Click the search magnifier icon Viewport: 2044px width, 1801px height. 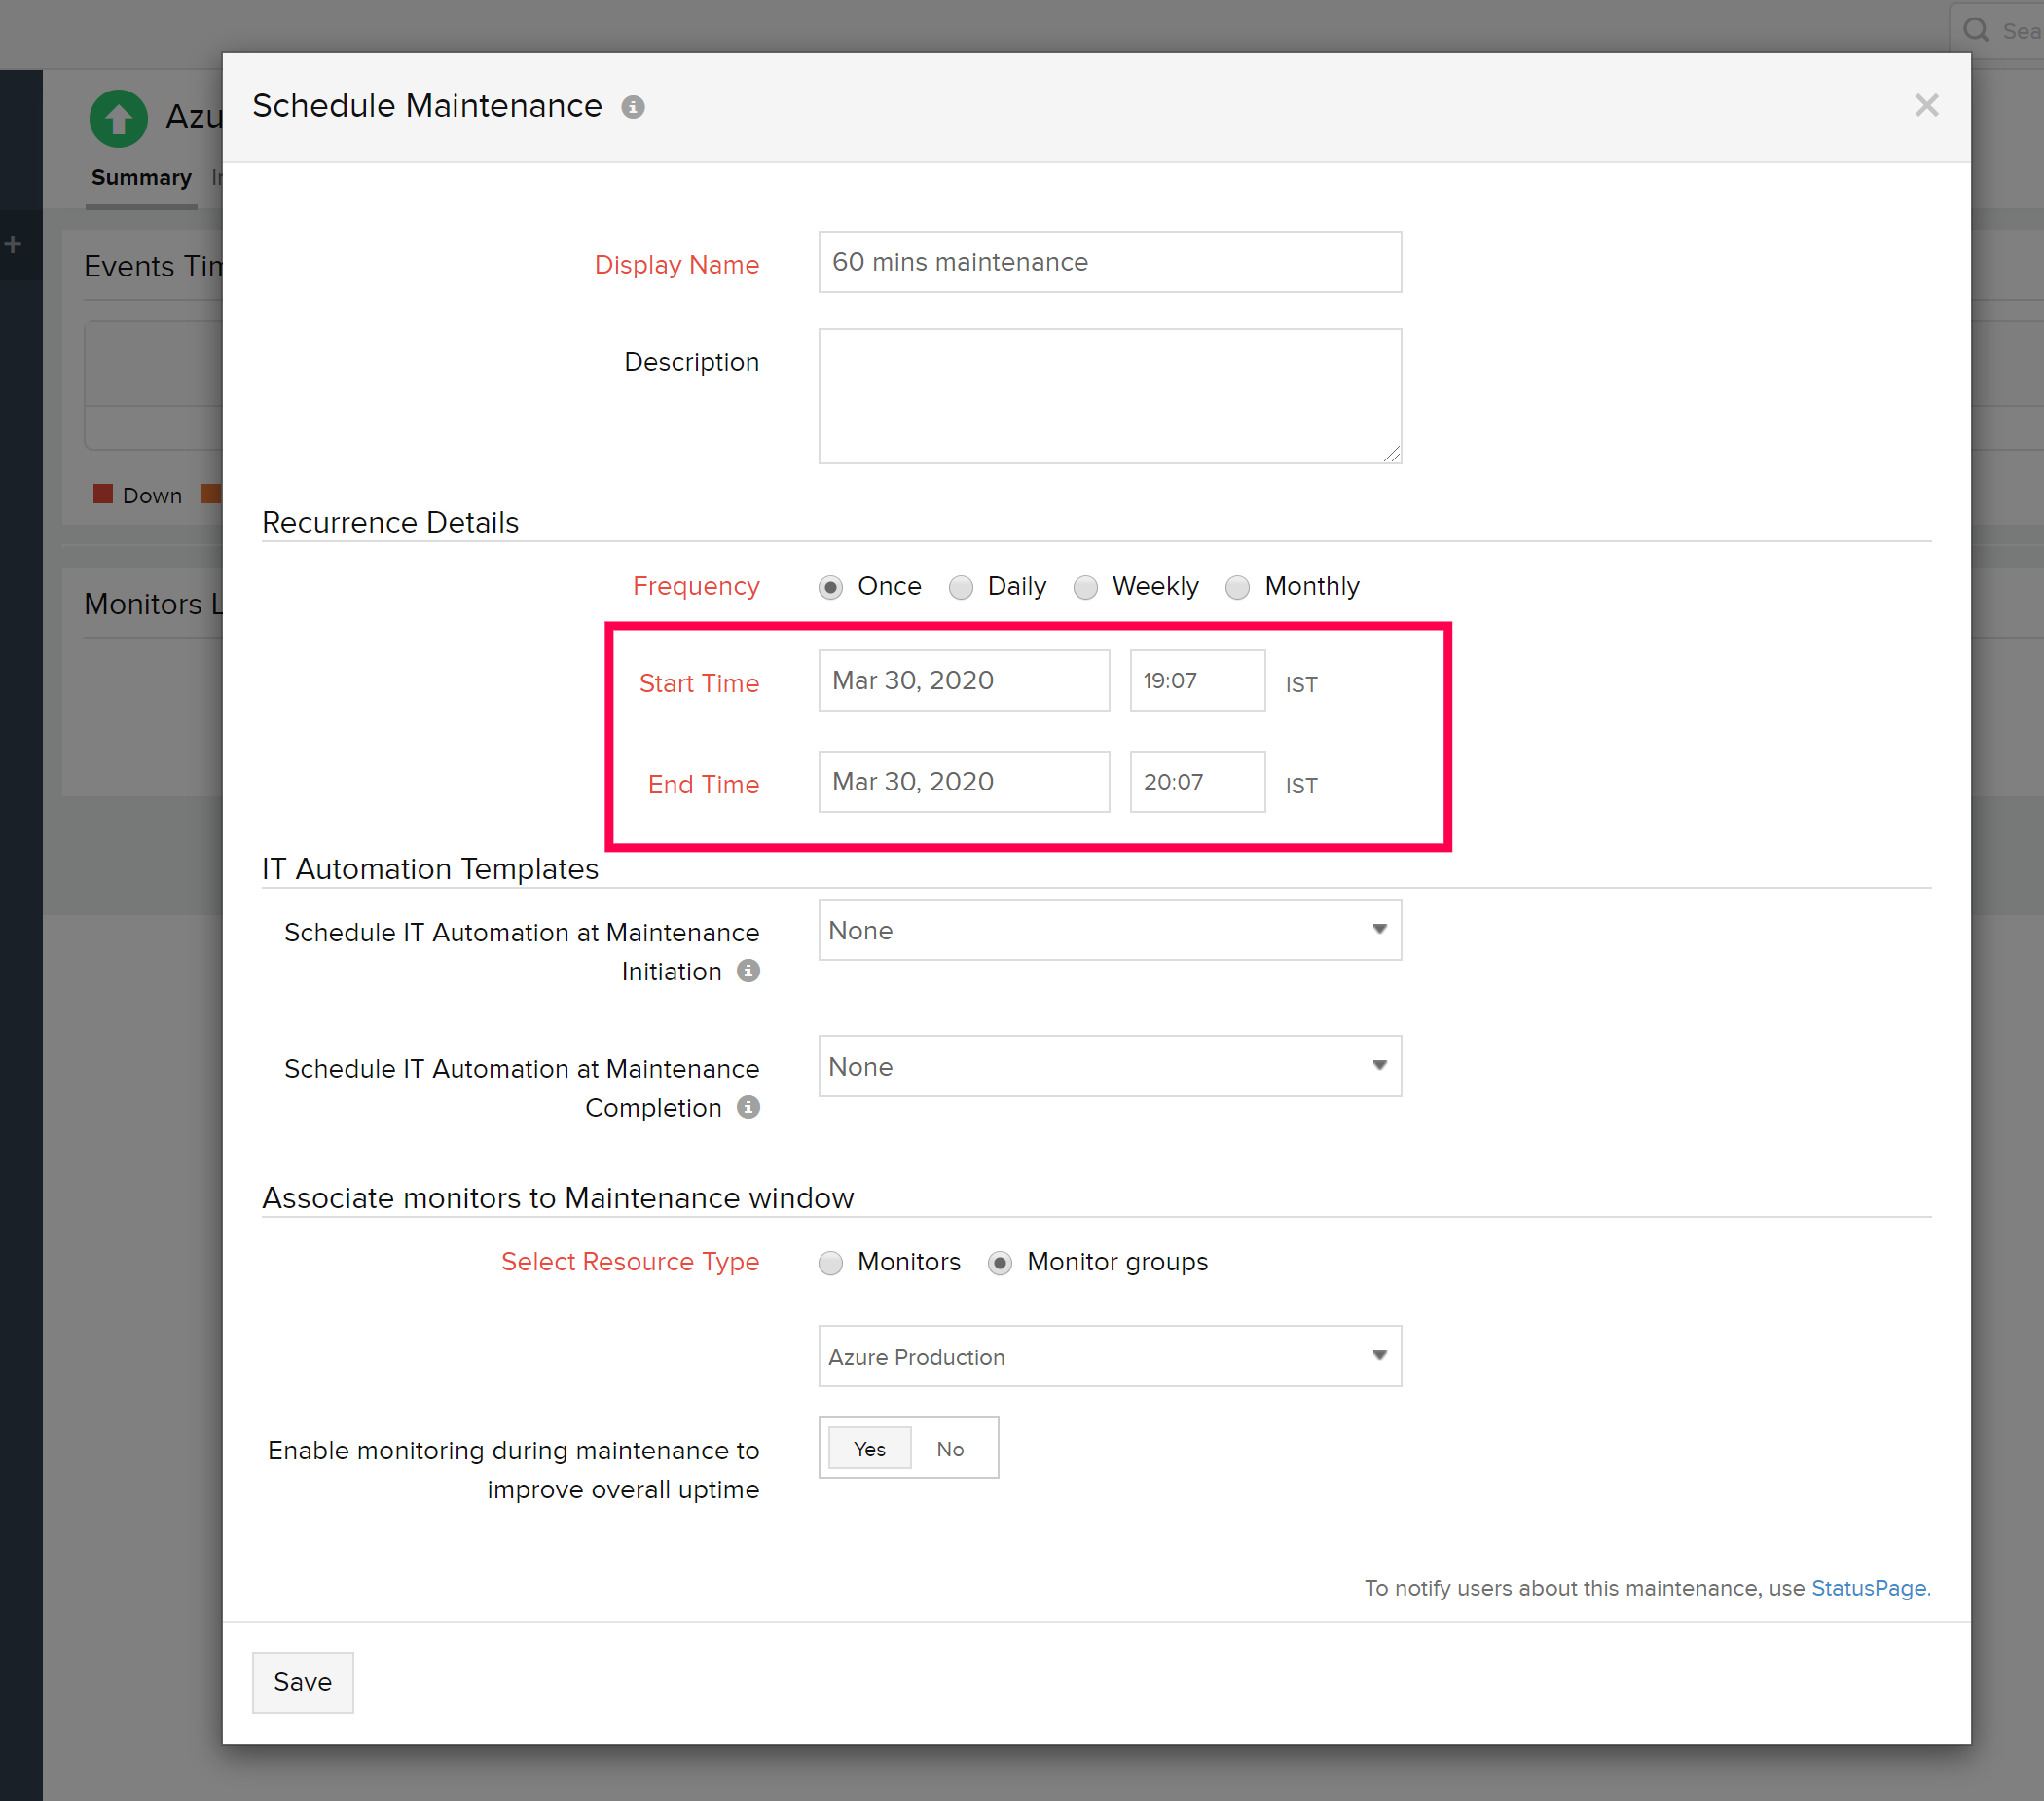(1975, 30)
